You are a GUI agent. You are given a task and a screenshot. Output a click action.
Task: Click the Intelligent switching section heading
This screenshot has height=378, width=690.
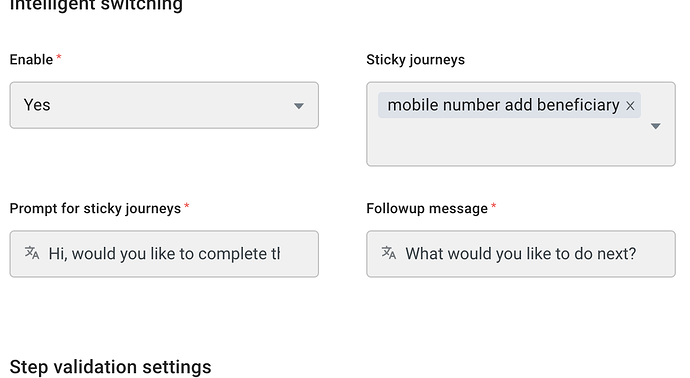[x=96, y=5]
